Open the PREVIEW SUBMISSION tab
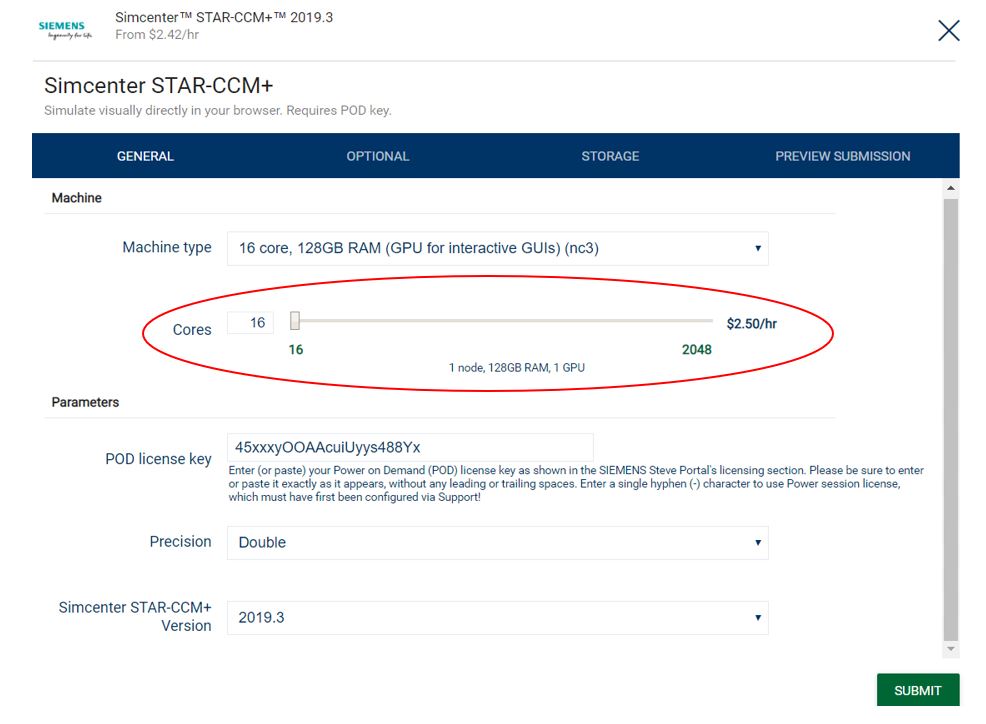 (x=842, y=156)
